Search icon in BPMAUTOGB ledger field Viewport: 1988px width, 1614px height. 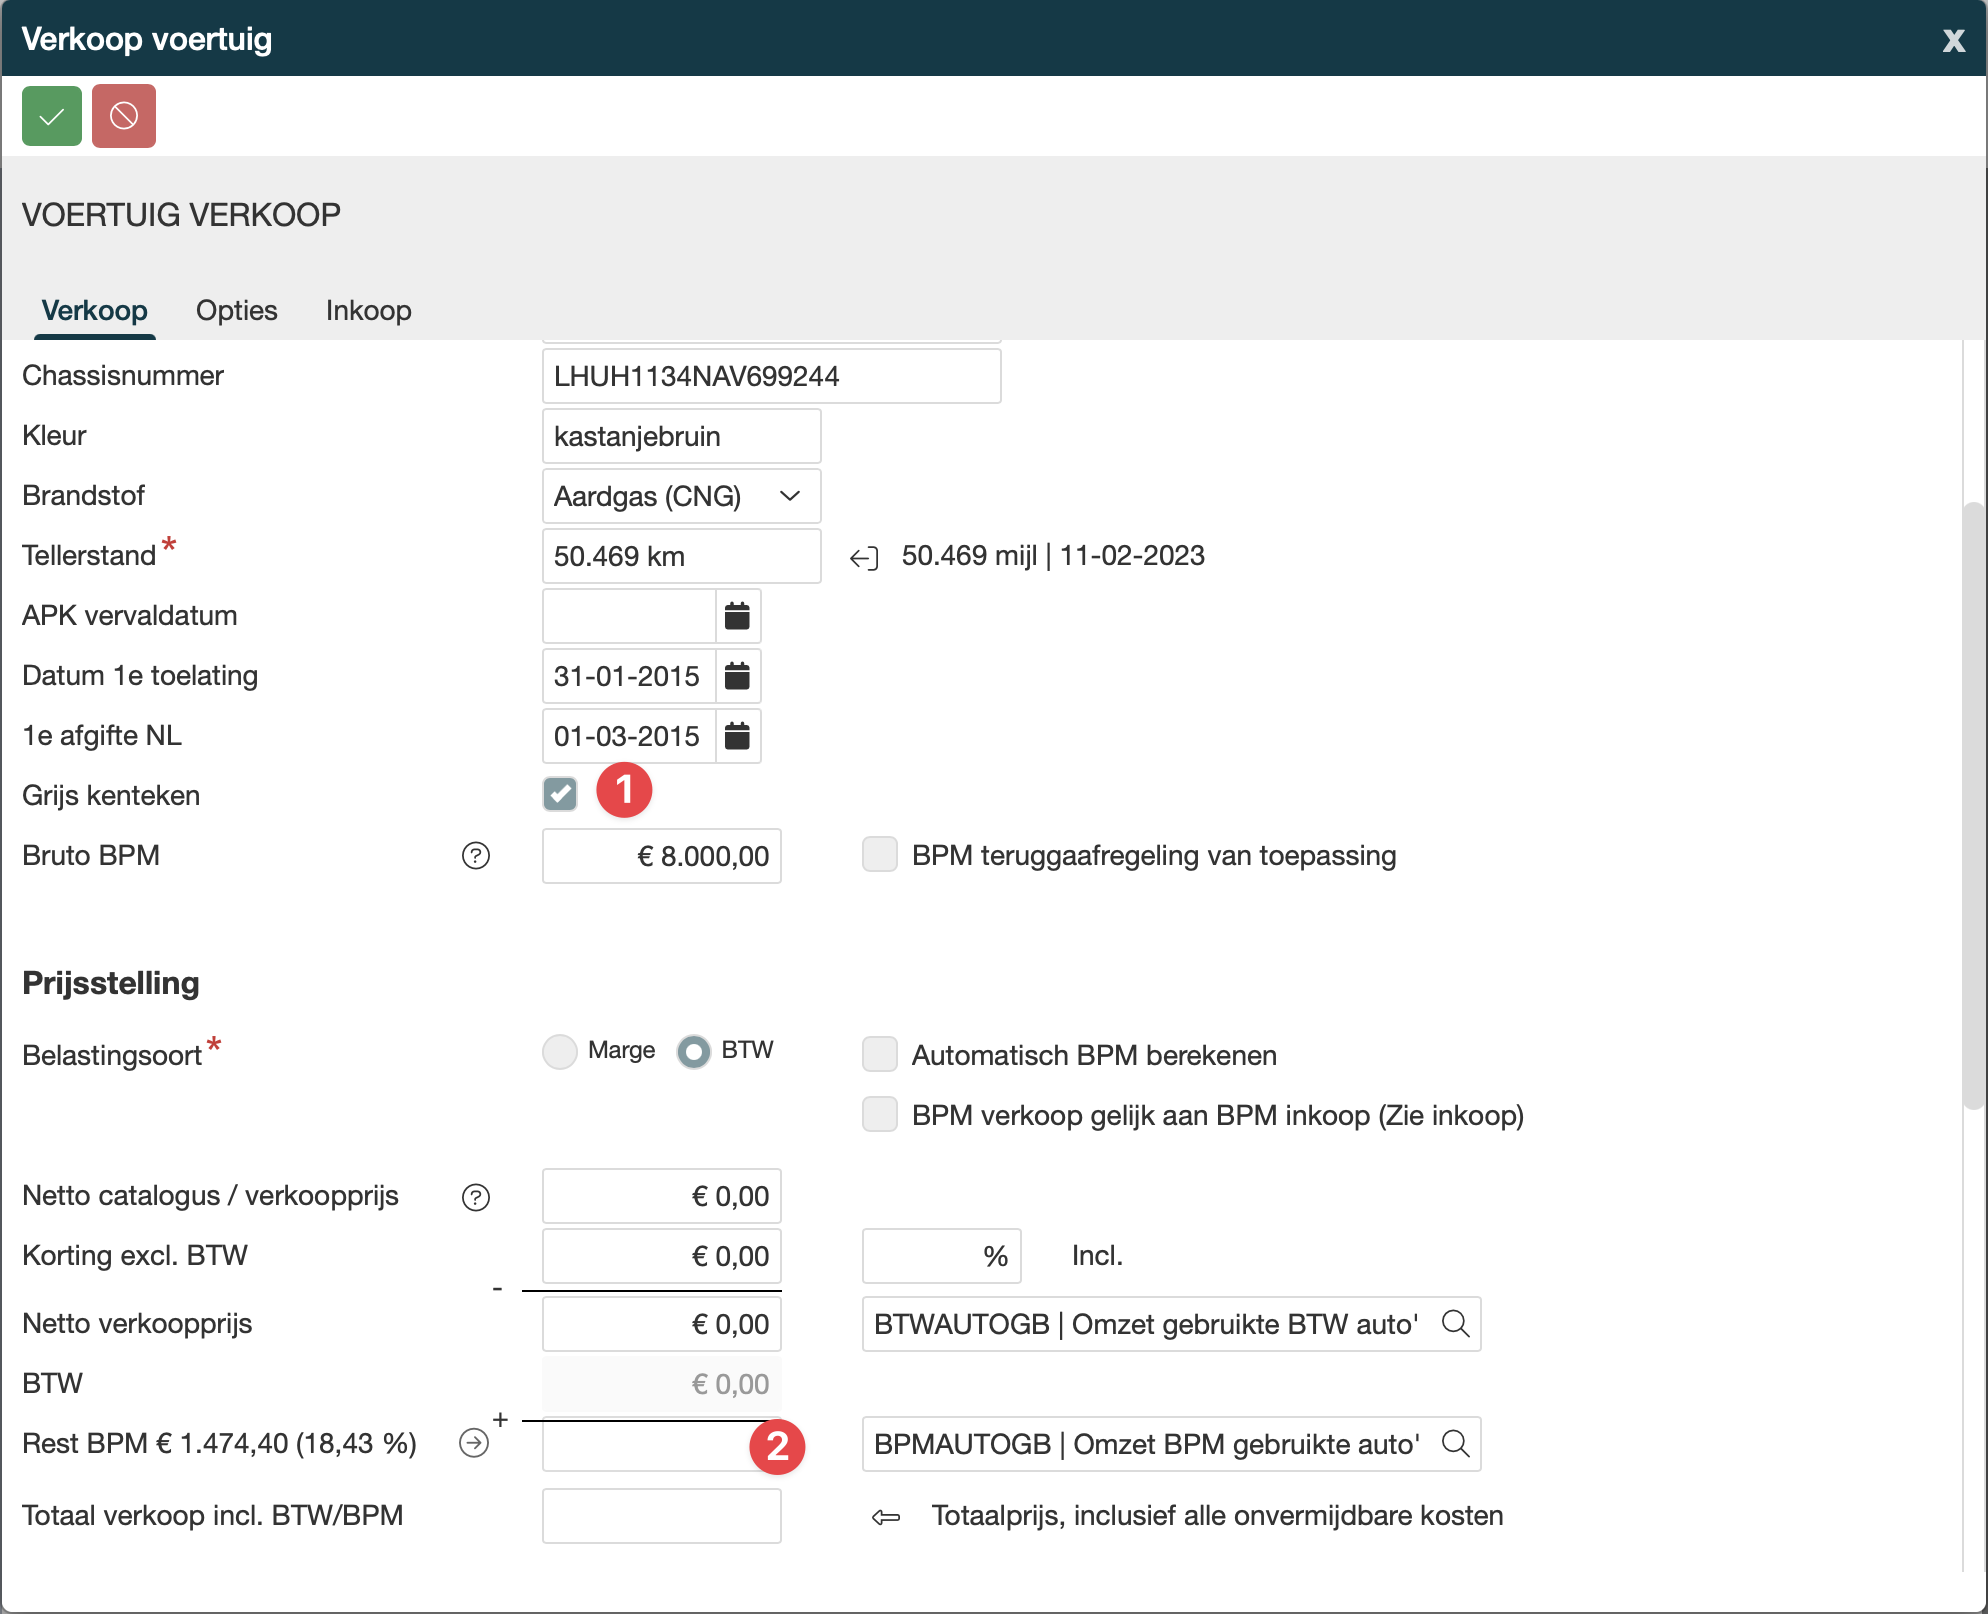tap(1455, 1444)
